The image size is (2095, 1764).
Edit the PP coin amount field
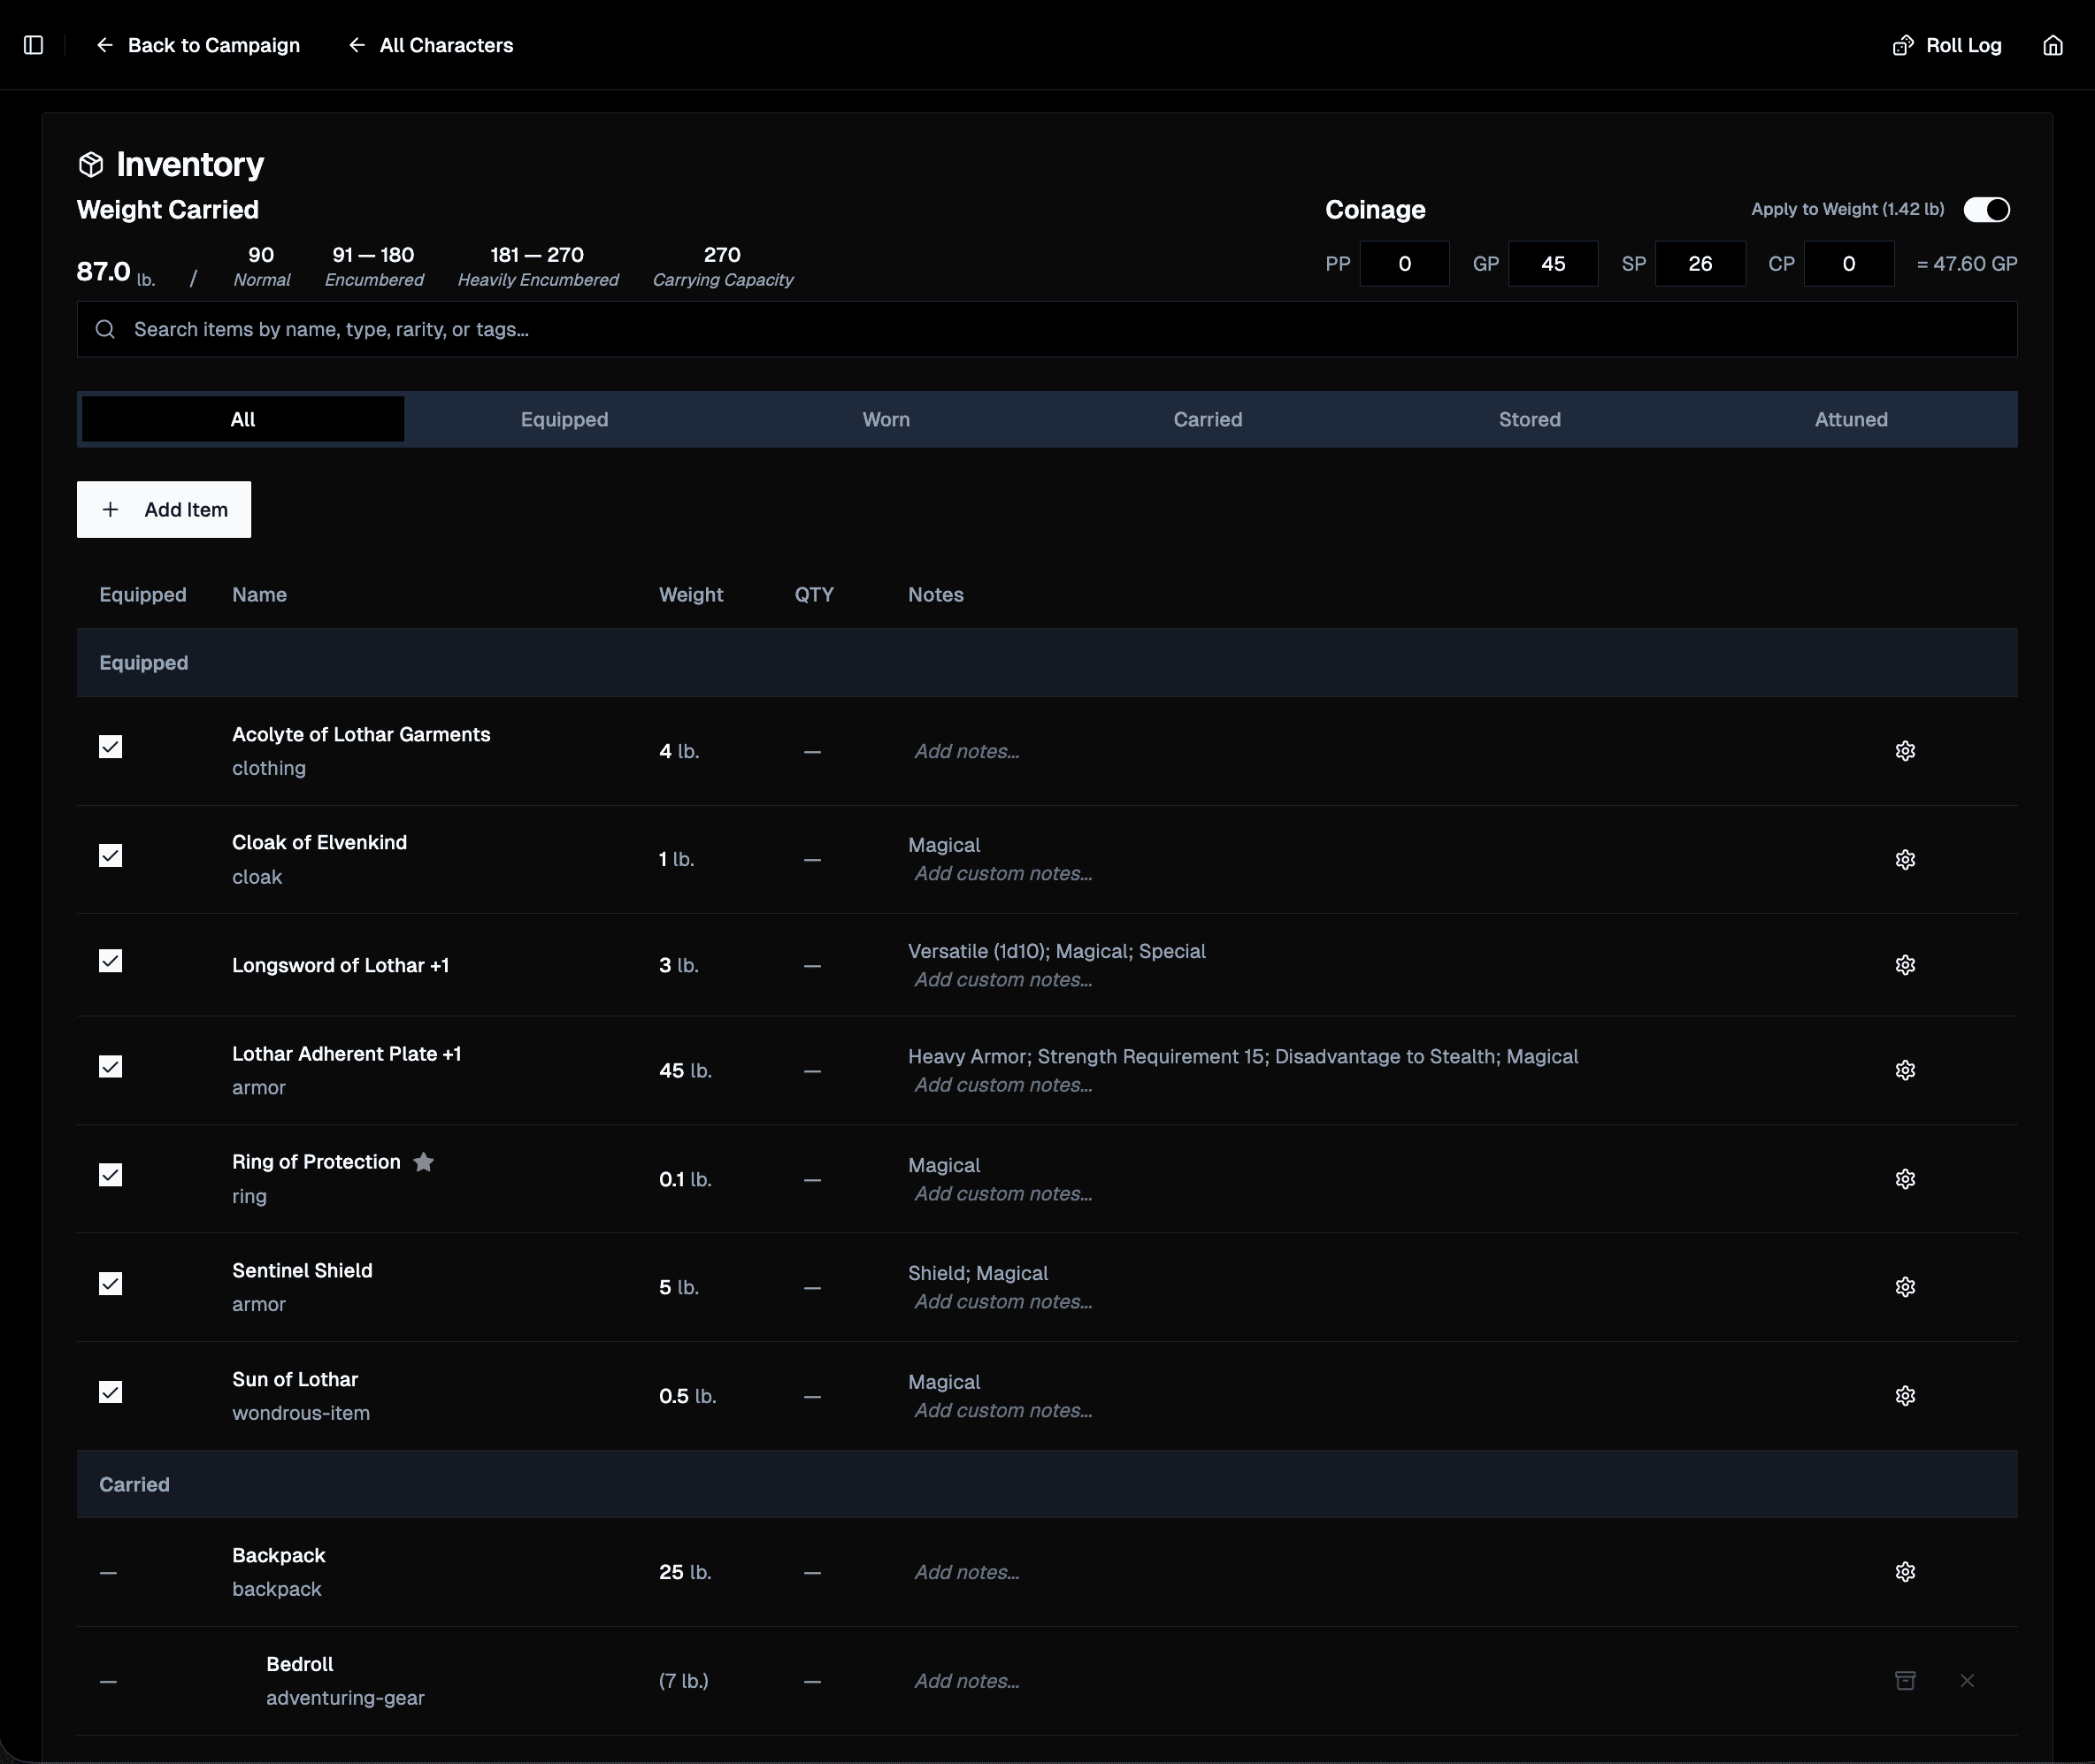[x=1404, y=264]
